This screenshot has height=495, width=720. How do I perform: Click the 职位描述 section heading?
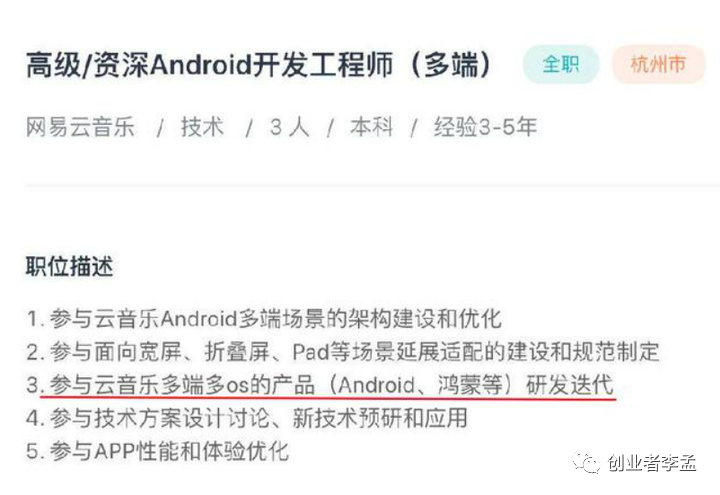point(69,266)
